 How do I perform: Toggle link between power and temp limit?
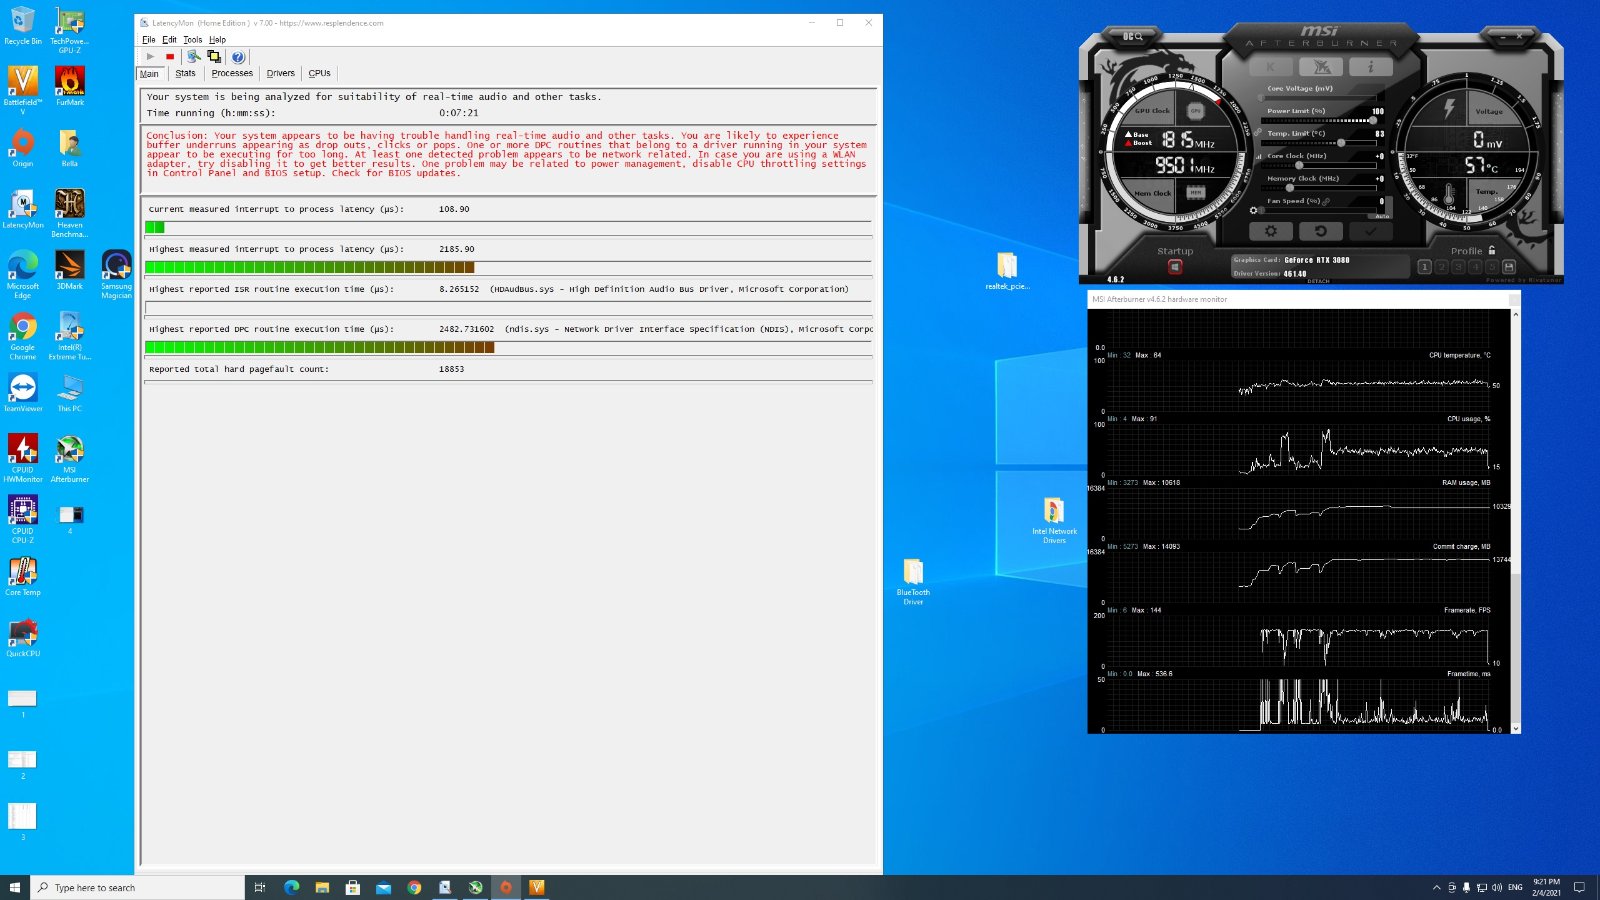pos(1258,132)
